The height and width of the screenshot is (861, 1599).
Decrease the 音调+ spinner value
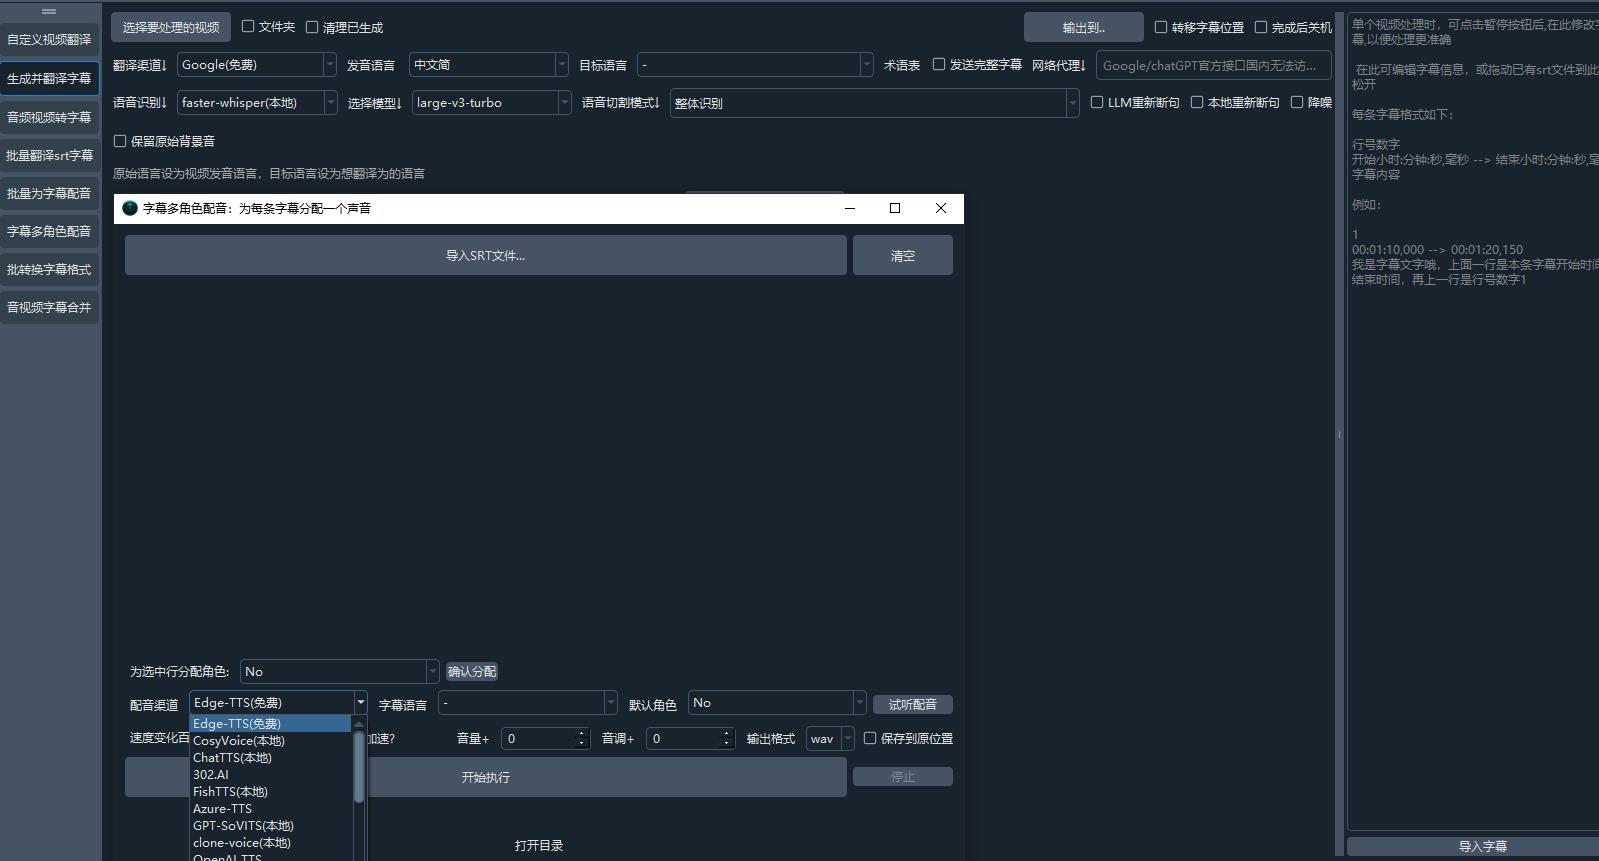click(727, 743)
